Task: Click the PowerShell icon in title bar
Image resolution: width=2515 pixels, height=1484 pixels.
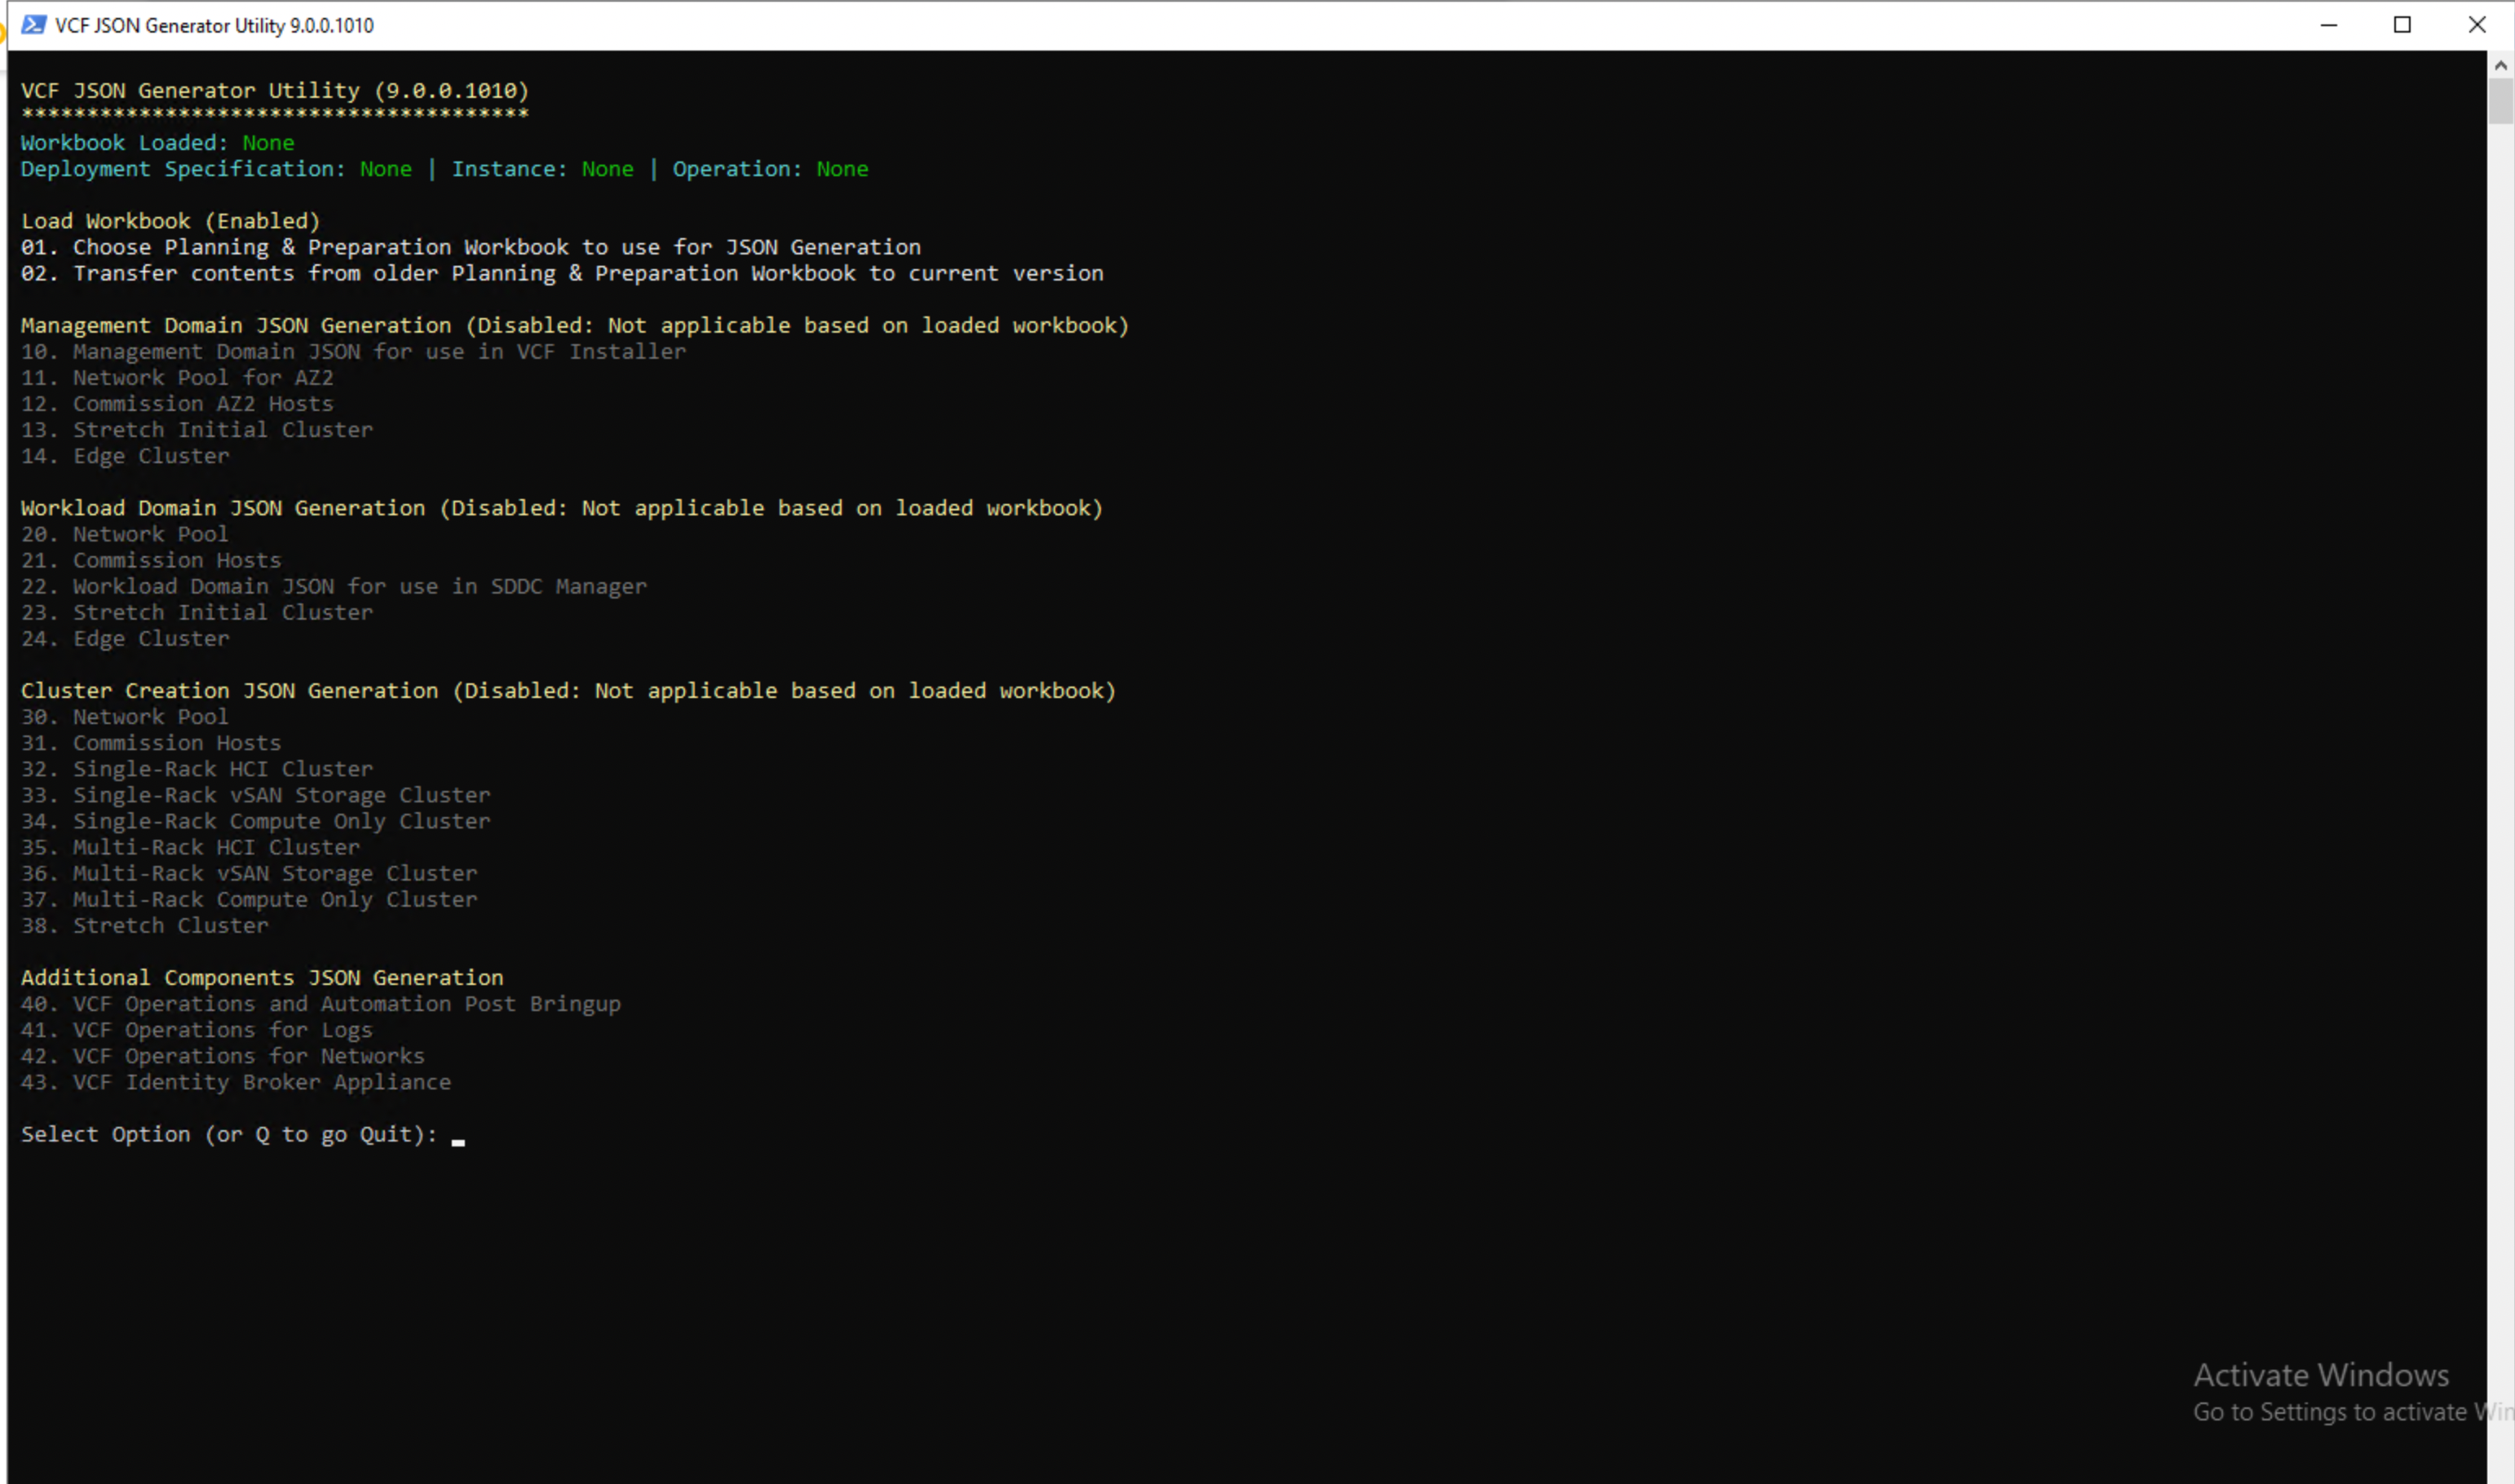Action: pyautogui.click(x=33, y=25)
